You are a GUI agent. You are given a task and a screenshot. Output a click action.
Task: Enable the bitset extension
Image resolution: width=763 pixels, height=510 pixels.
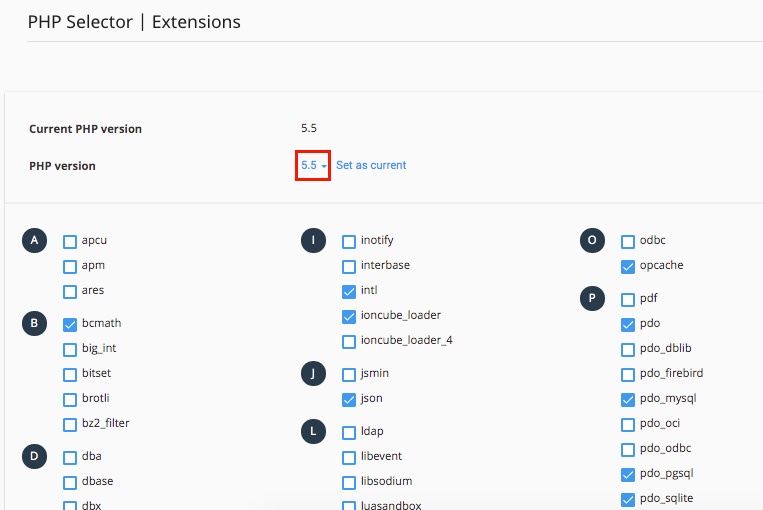coord(70,375)
